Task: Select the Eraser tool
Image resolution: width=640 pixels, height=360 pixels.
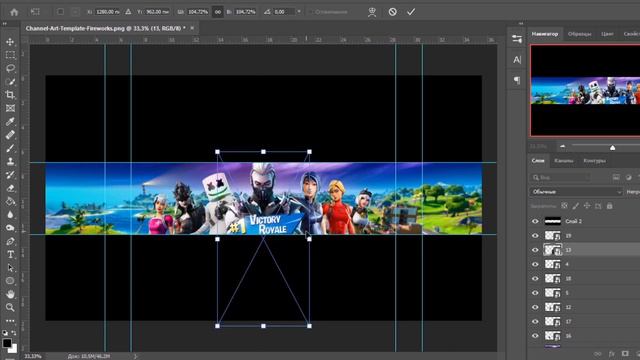Action: click(10, 188)
